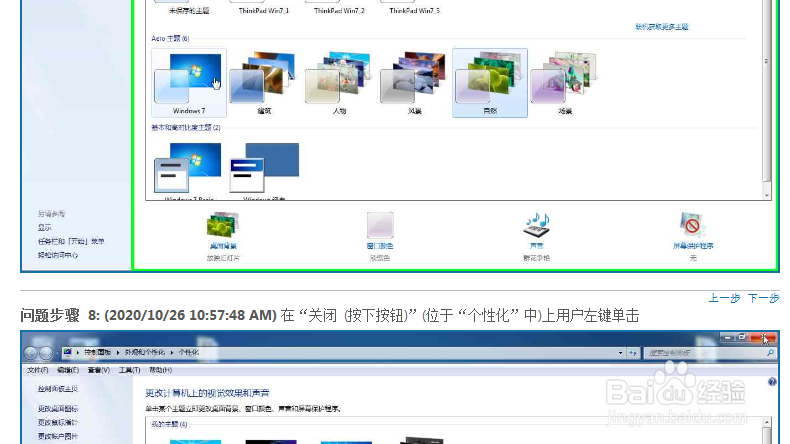Click ThinkPad Win7_3 theme label
The height and width of the screenshot is (444, 790).
(x=415, y=11)
